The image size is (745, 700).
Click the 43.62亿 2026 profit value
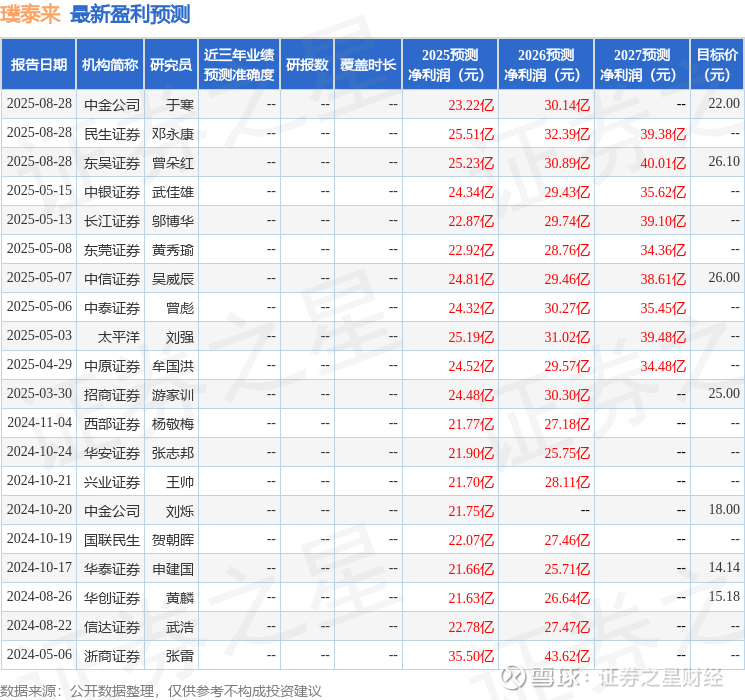click(567, 656)
